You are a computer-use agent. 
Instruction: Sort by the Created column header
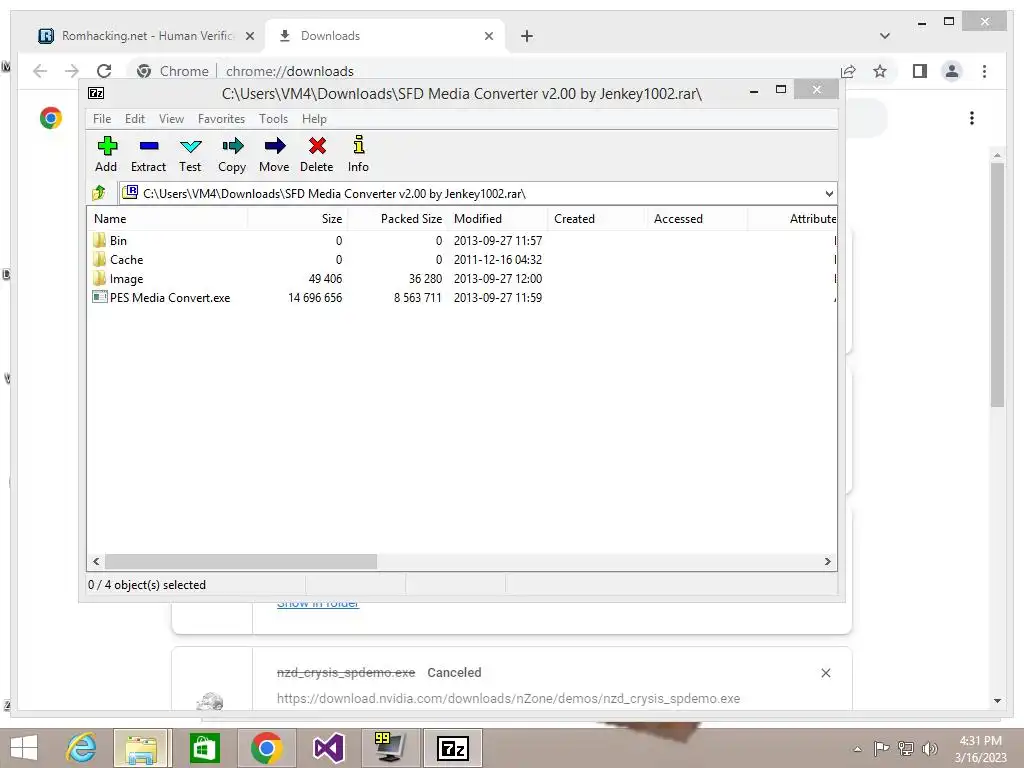[597, 219]
